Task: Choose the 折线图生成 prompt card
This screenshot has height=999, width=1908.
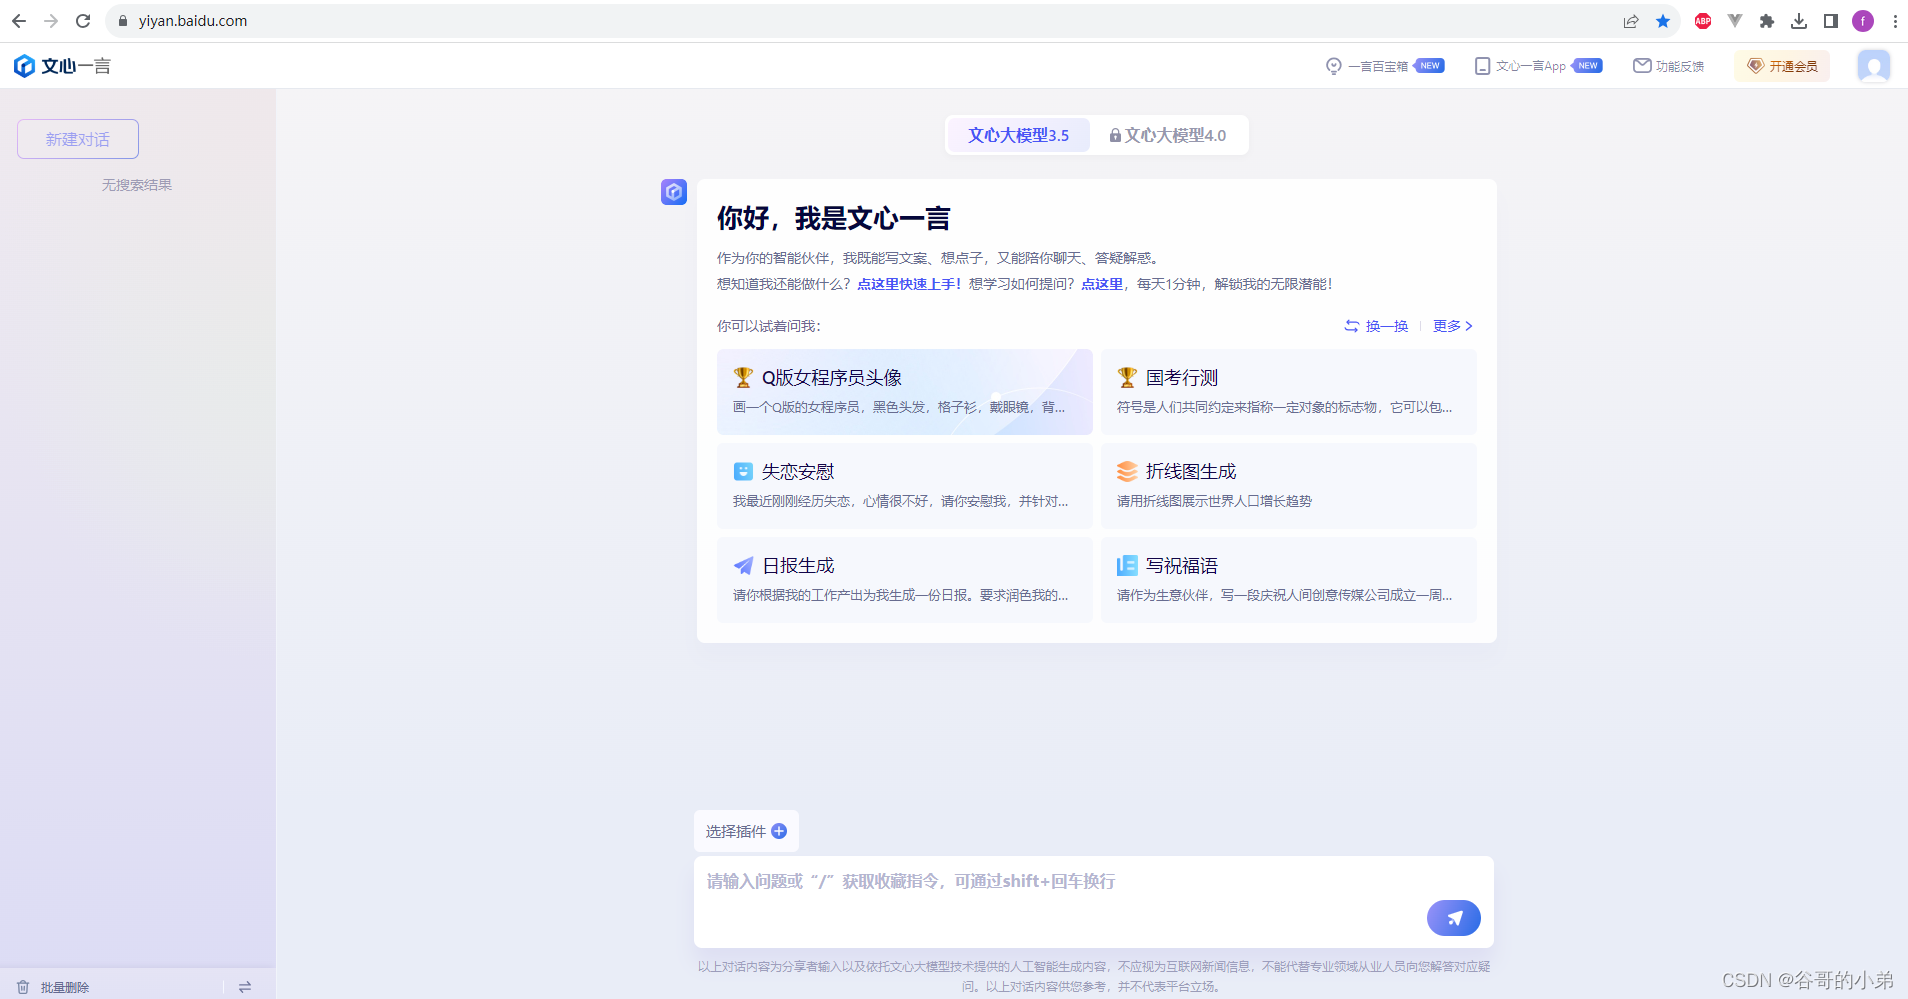Action: tap(1288, 486)
